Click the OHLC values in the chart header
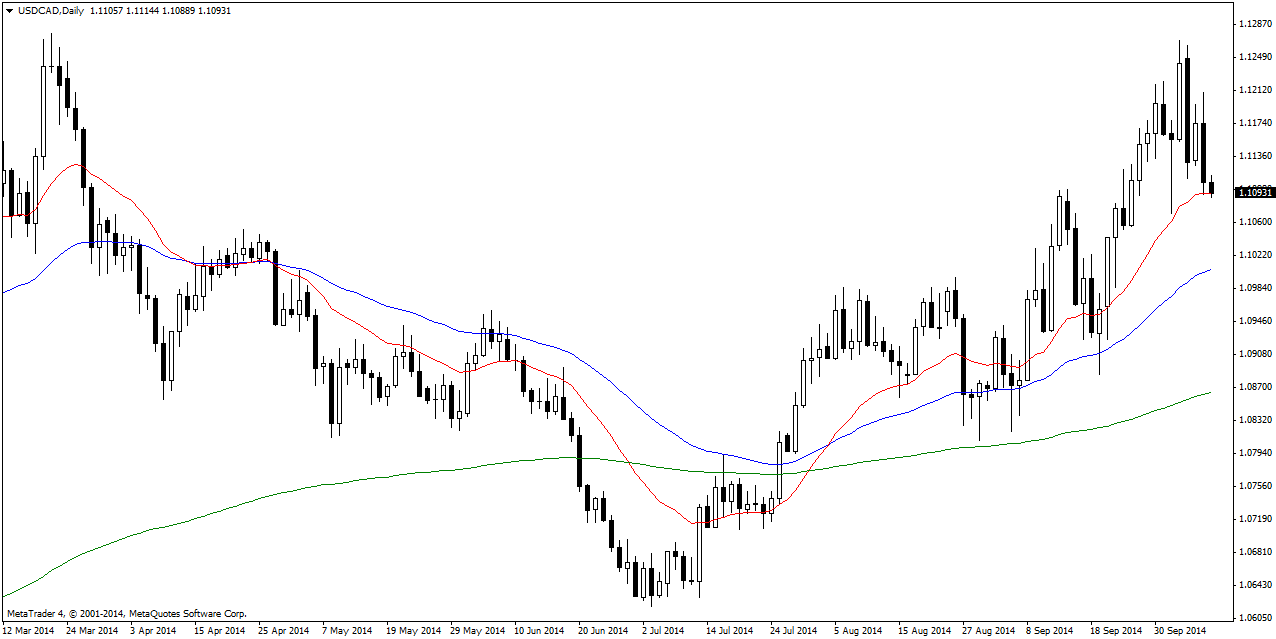Viewport: 1276px width, 639px height. click(x=168, y=10)
